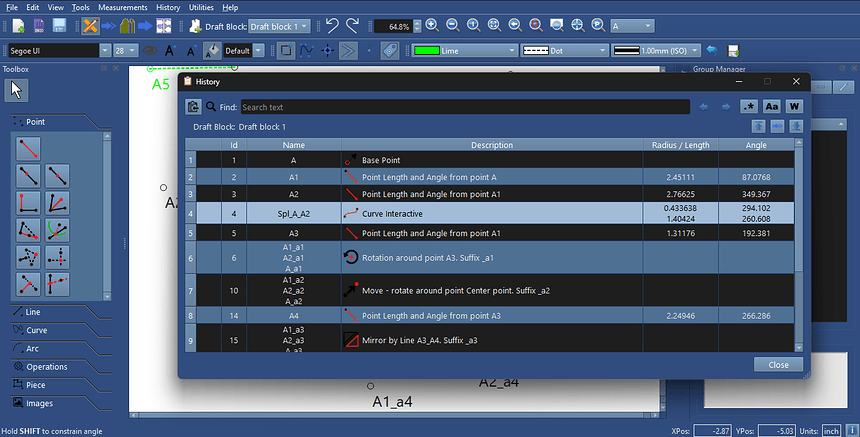Screen dimensions: 860x437
Task: Click the info icon in status bar
Action: tap(850, 430)
